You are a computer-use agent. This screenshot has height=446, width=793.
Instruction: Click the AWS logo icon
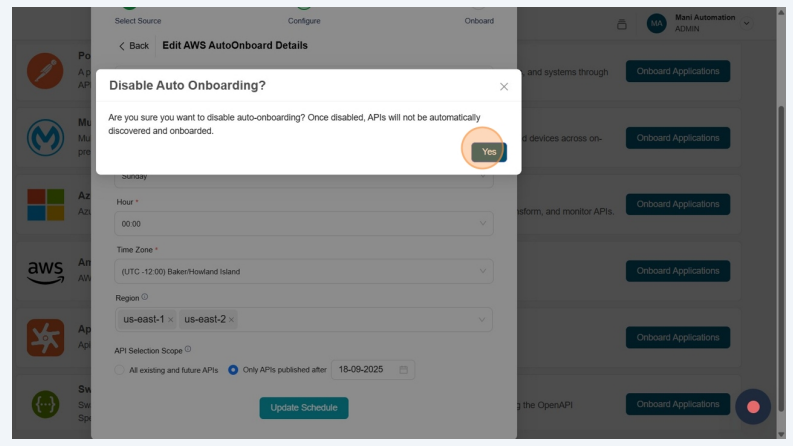(x=45, y=271)
